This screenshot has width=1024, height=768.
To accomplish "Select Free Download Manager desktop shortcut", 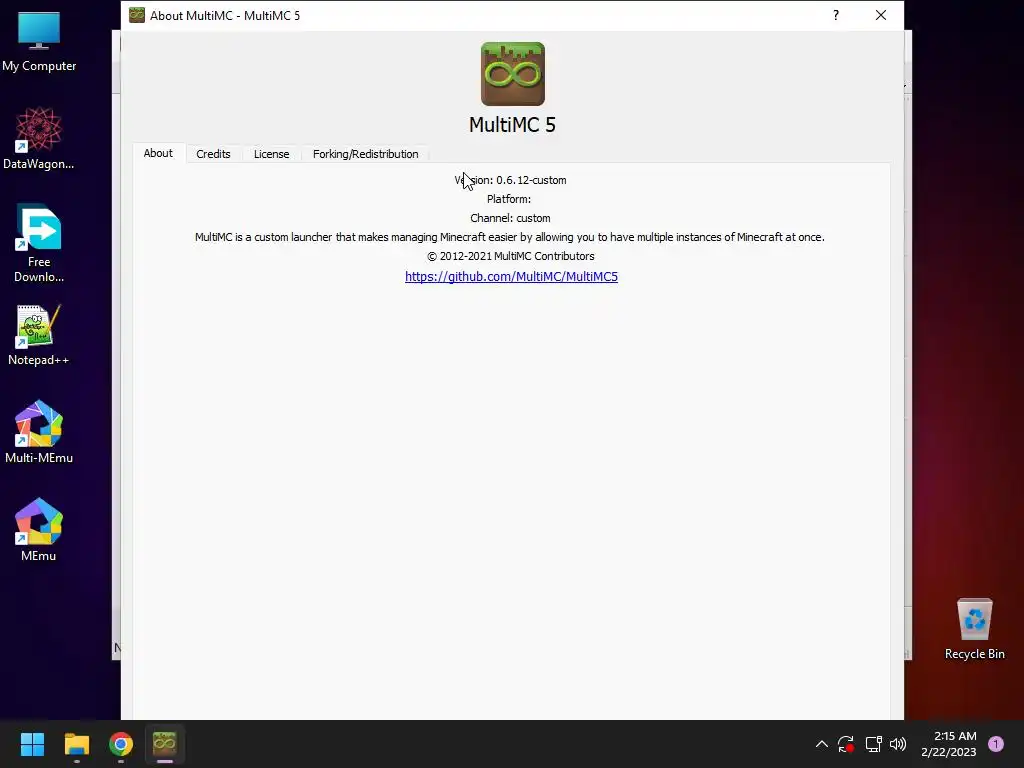I will (39, 243).
